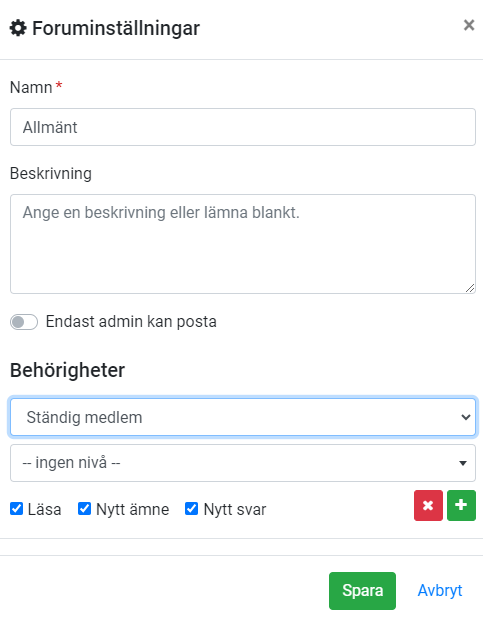Click the gear icon beside Foruminställningar
This screenshot has height=623, width=483.
tap(18, 28)
